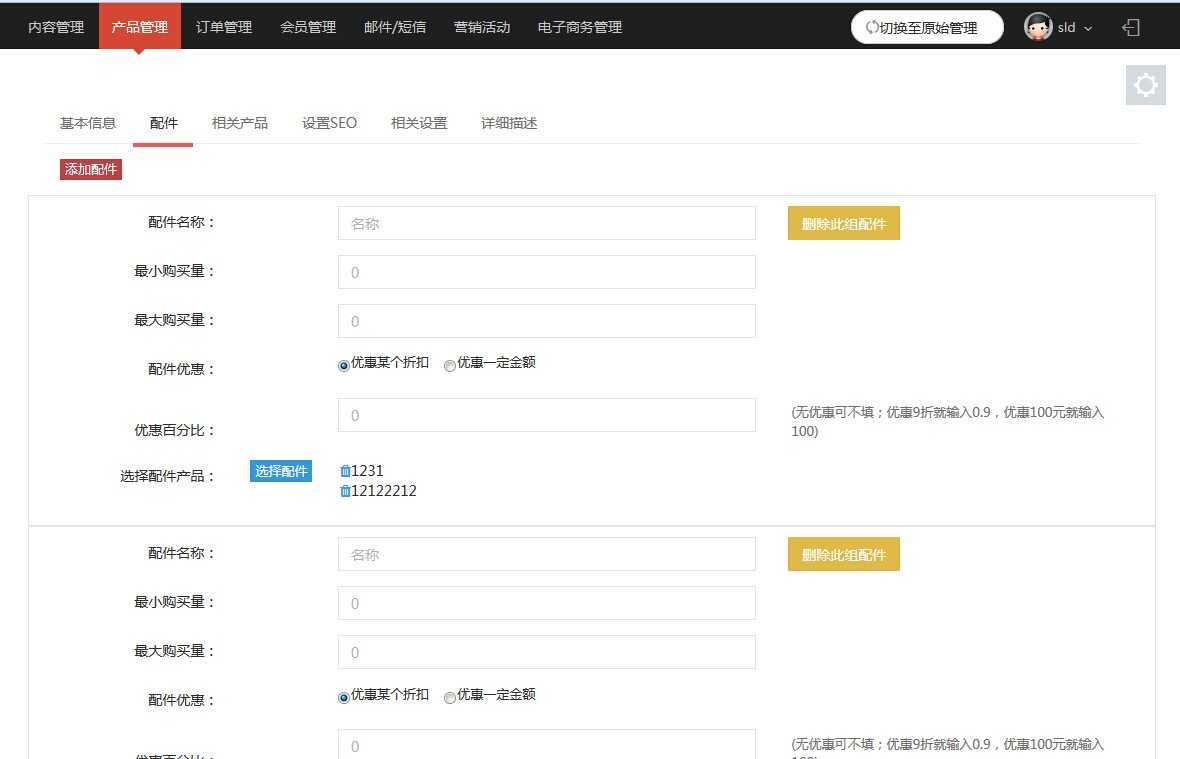This screenshot has height=759, width=1180.
Task: Click 删除此组配件 in second group
Action: (844, 554)
